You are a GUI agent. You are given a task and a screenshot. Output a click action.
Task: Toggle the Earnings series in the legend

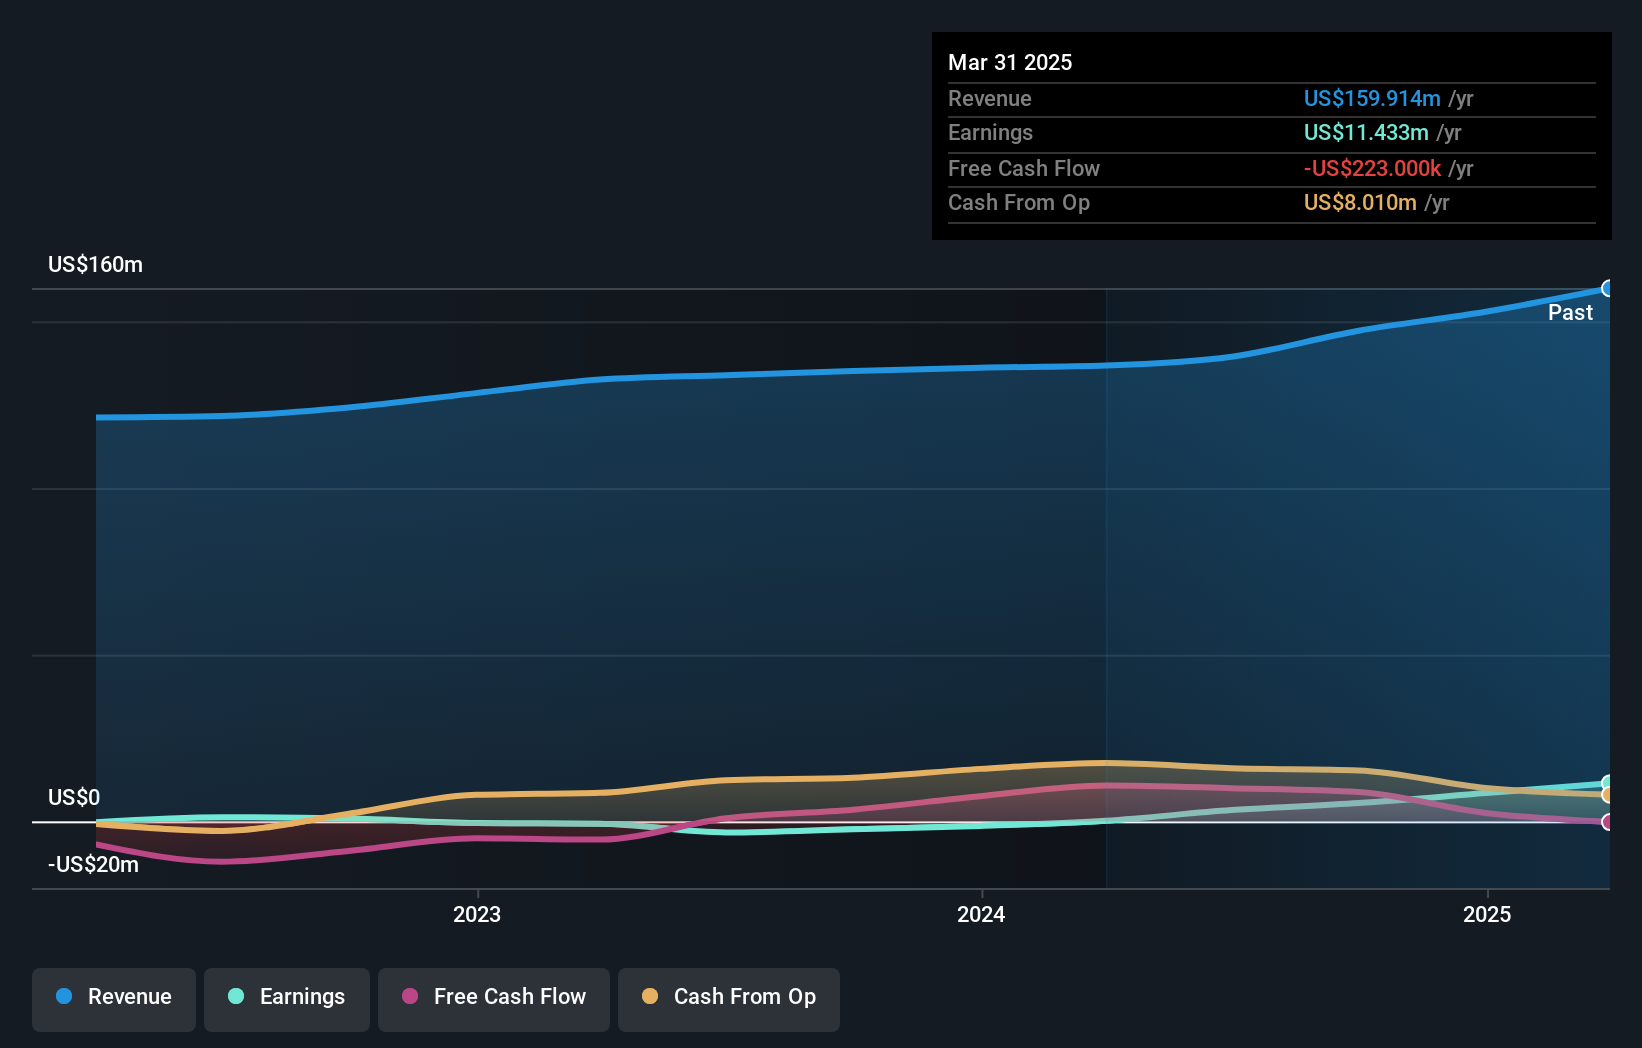pos(287,999)
